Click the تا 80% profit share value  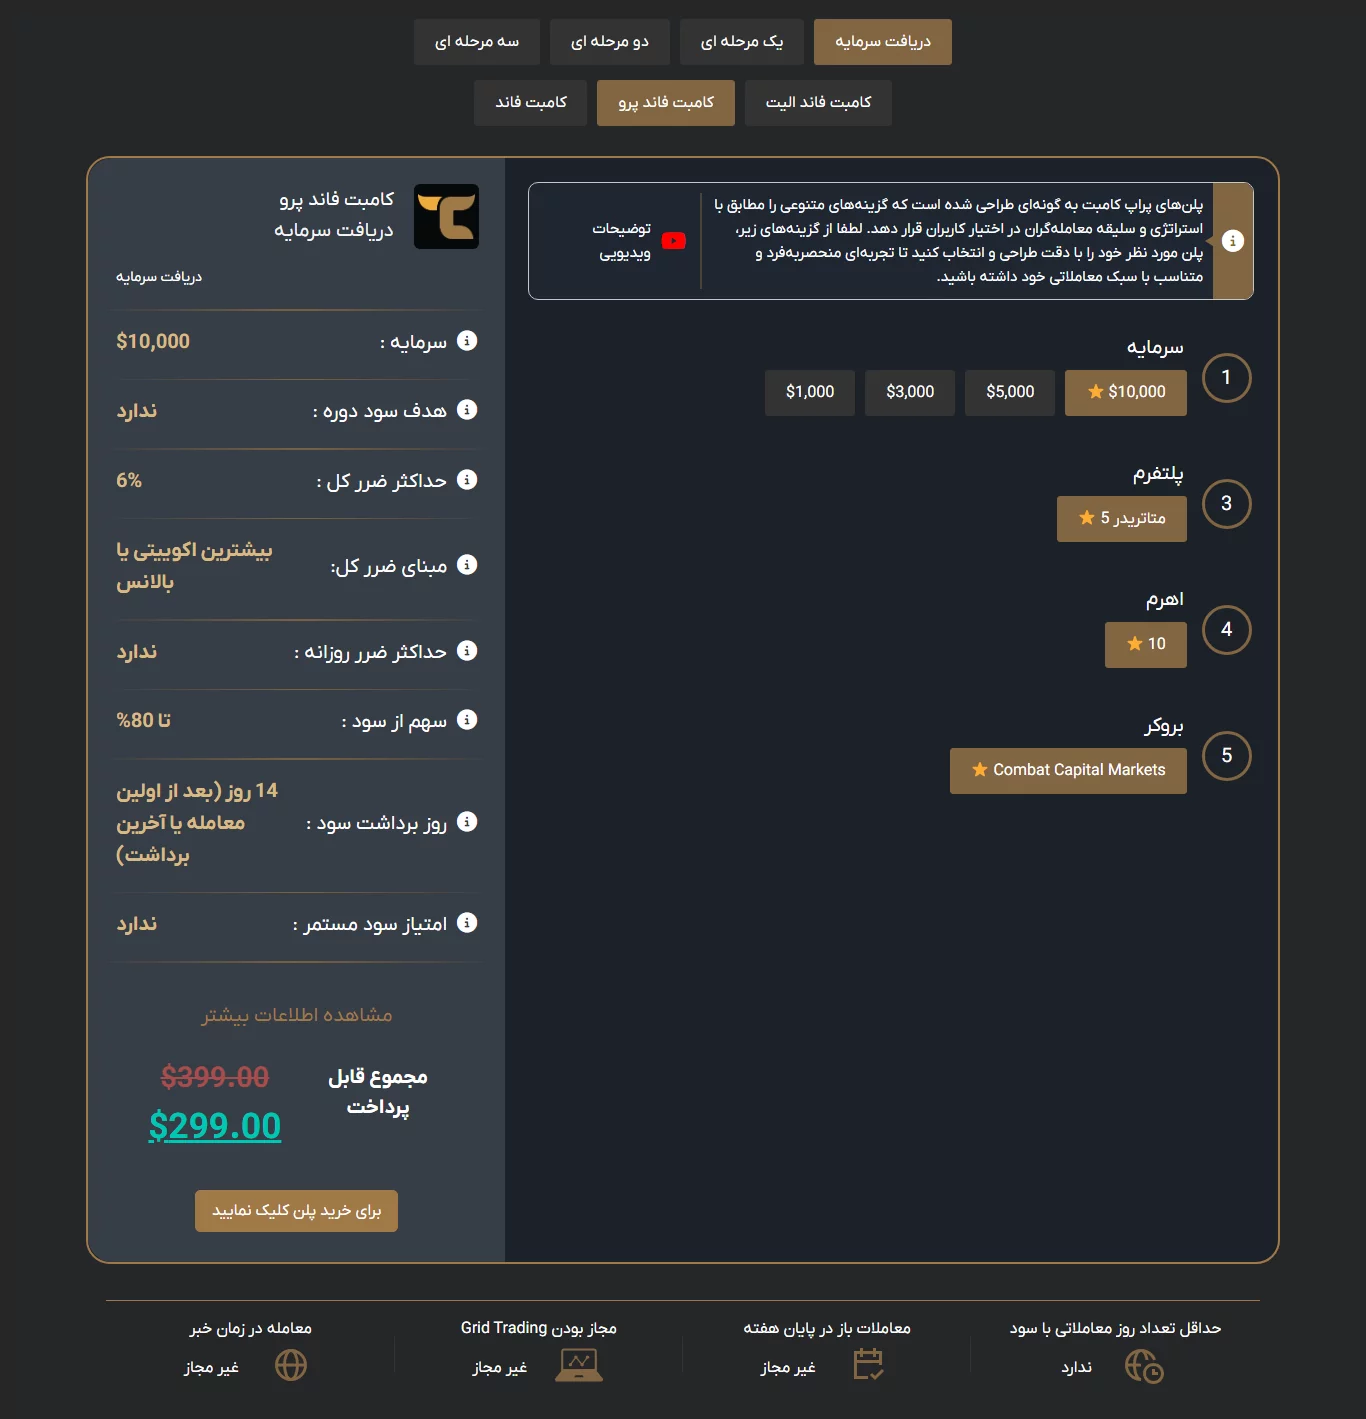click(x=144, y=720)
